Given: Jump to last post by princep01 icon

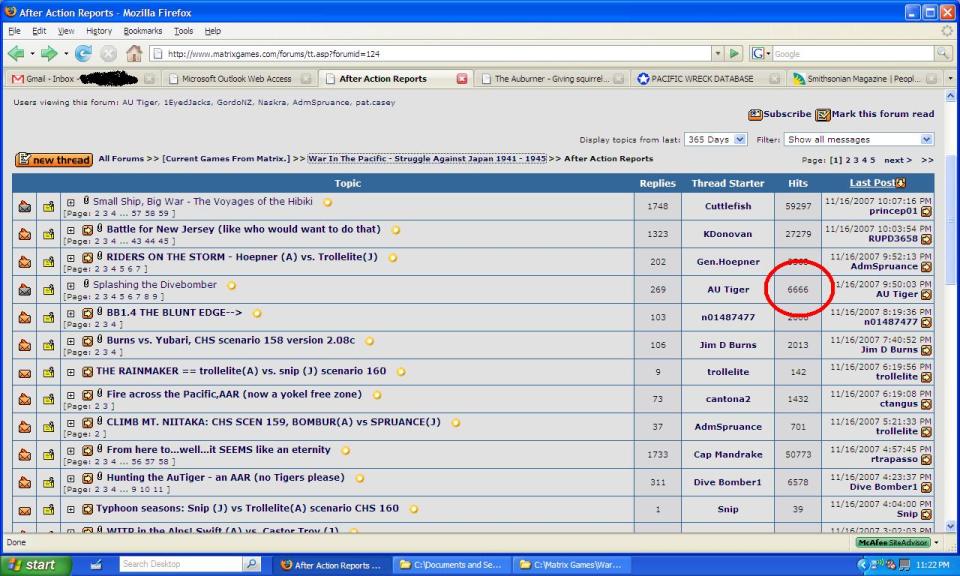Looking at the screenshot, I should tap(926, 212).
